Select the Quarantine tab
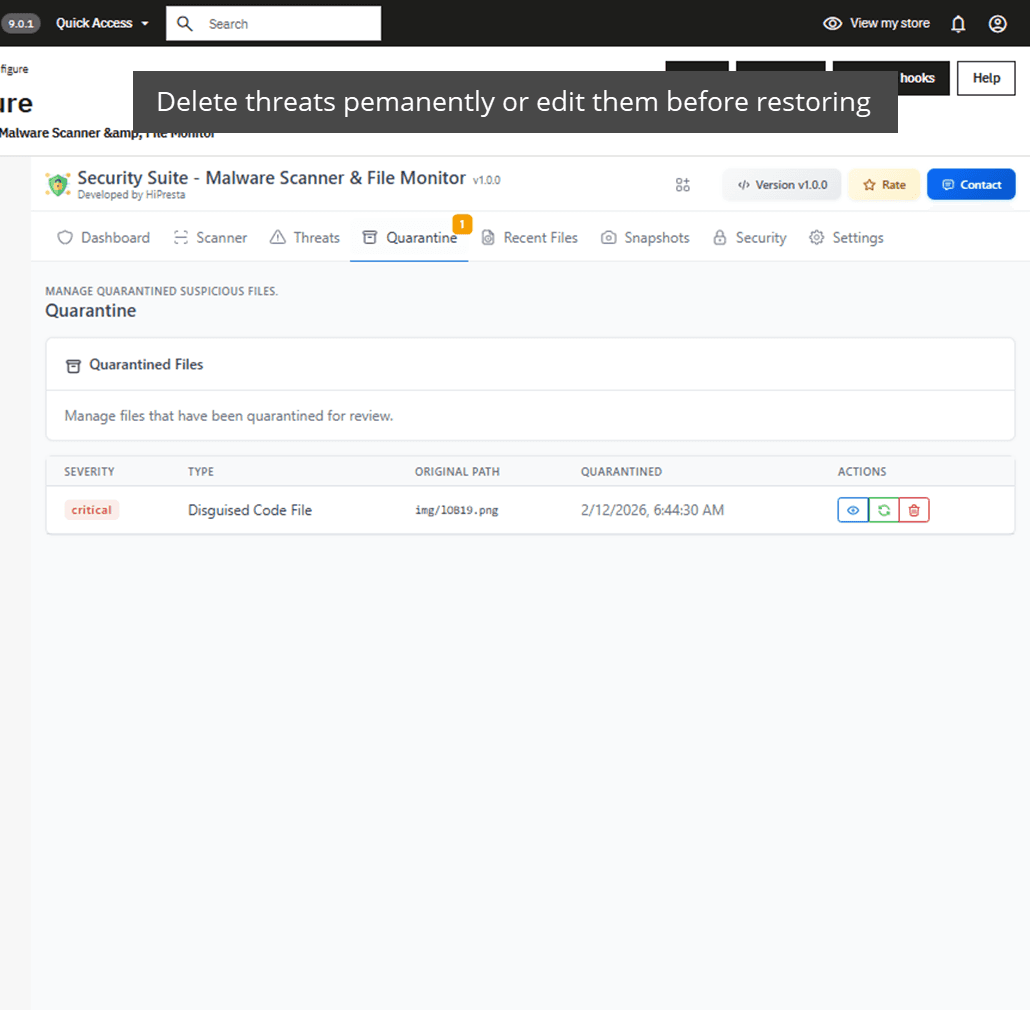 [x=409, y=238]
